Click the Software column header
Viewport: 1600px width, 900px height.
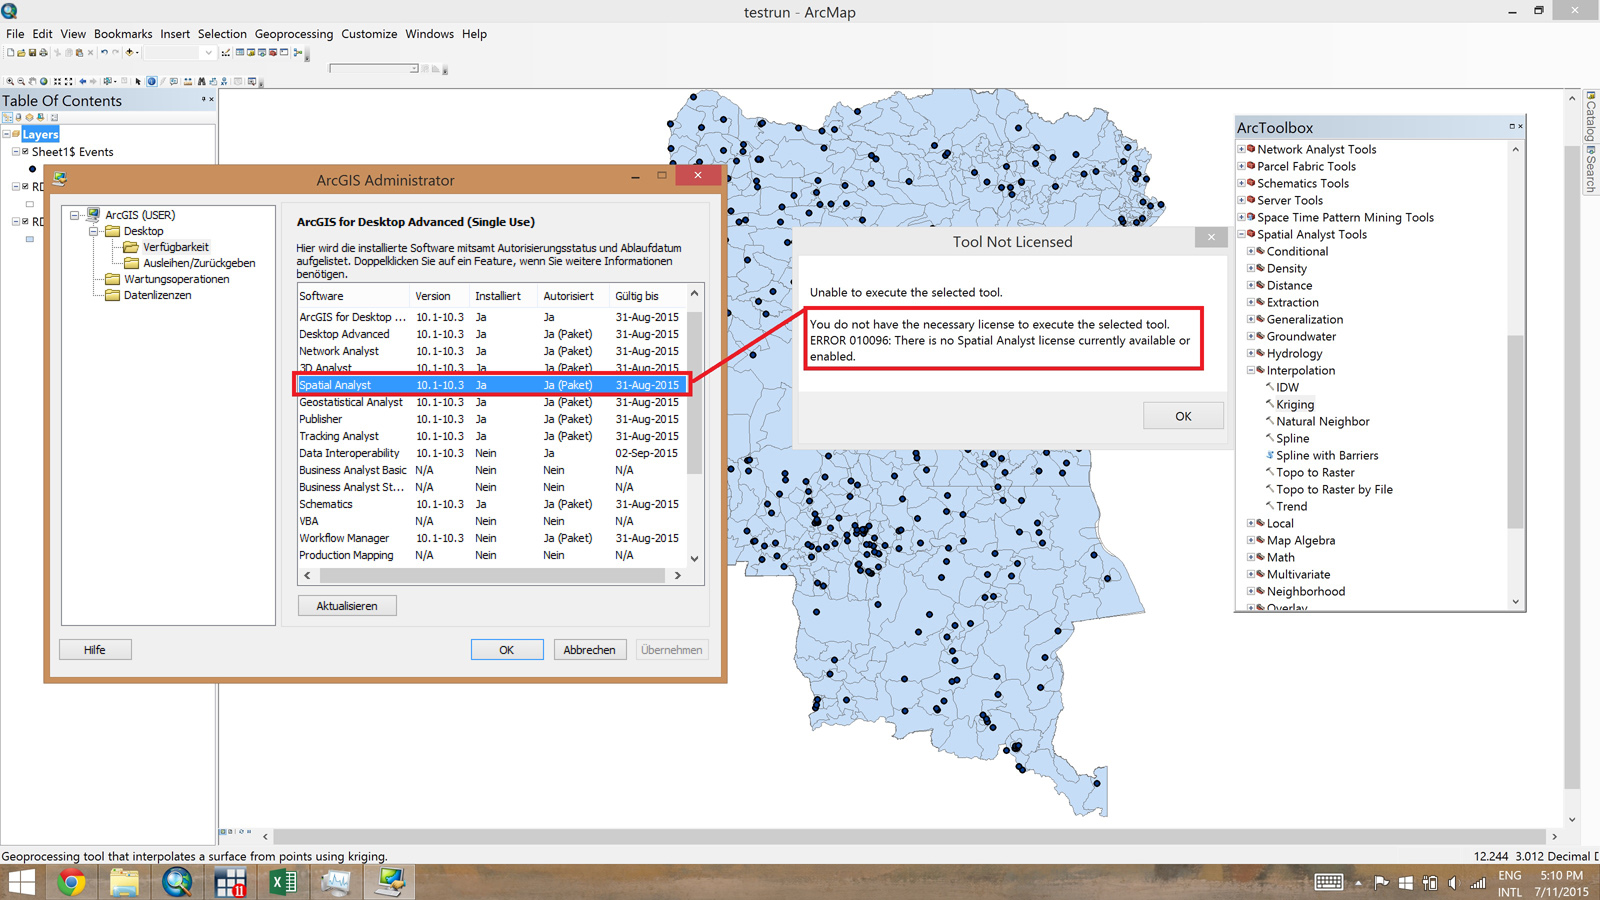click(354, 296)
